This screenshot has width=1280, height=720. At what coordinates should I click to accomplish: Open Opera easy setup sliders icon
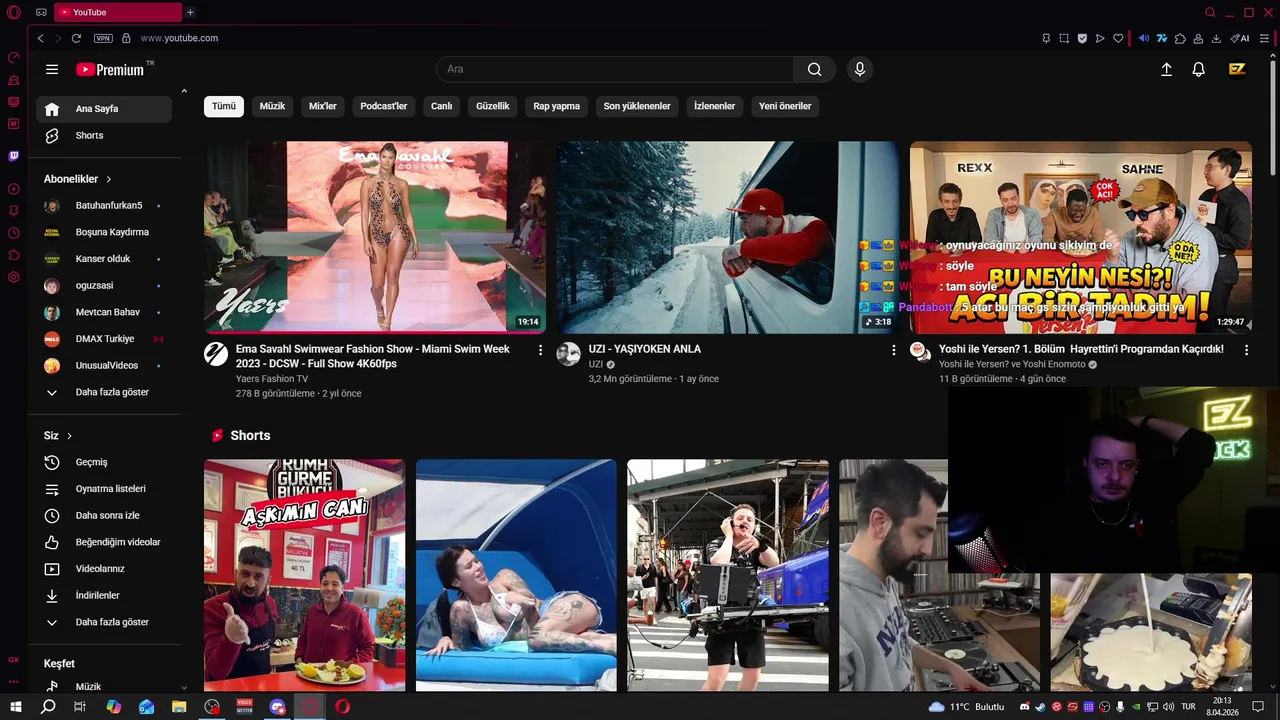coord(1265,38)
